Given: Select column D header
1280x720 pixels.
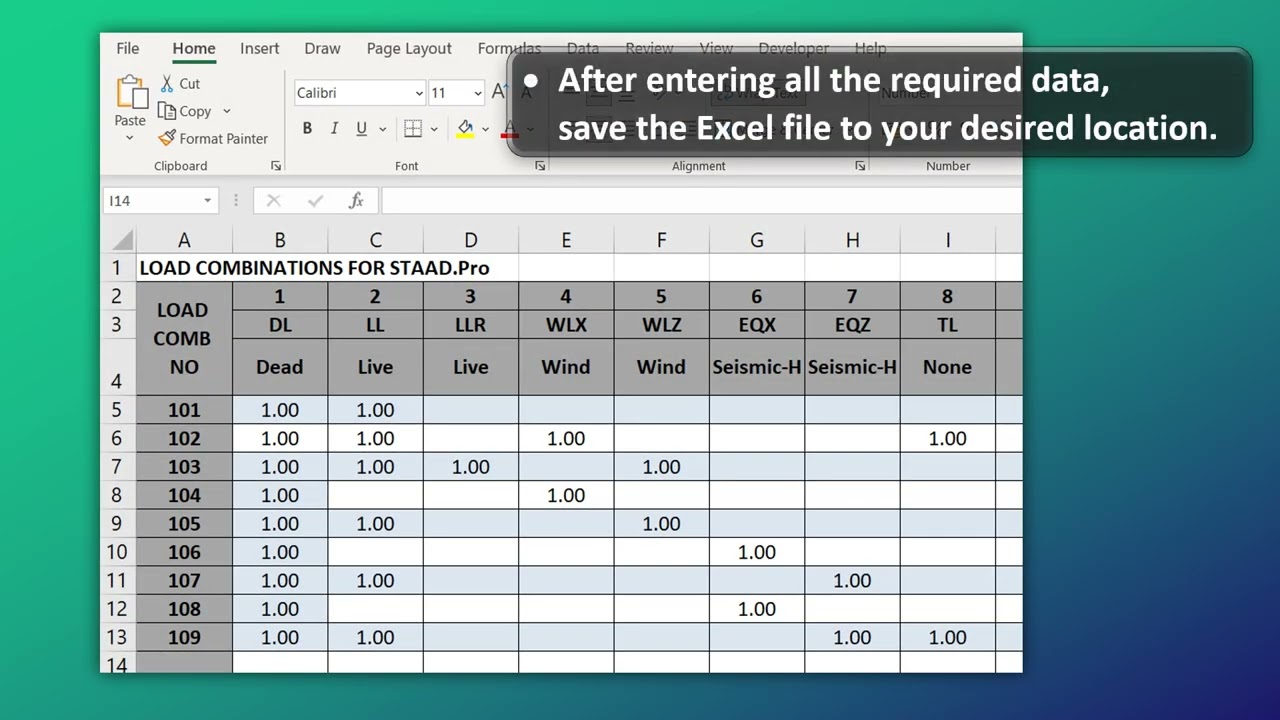Looking at the screenshot, I should [x=471, y=240].
